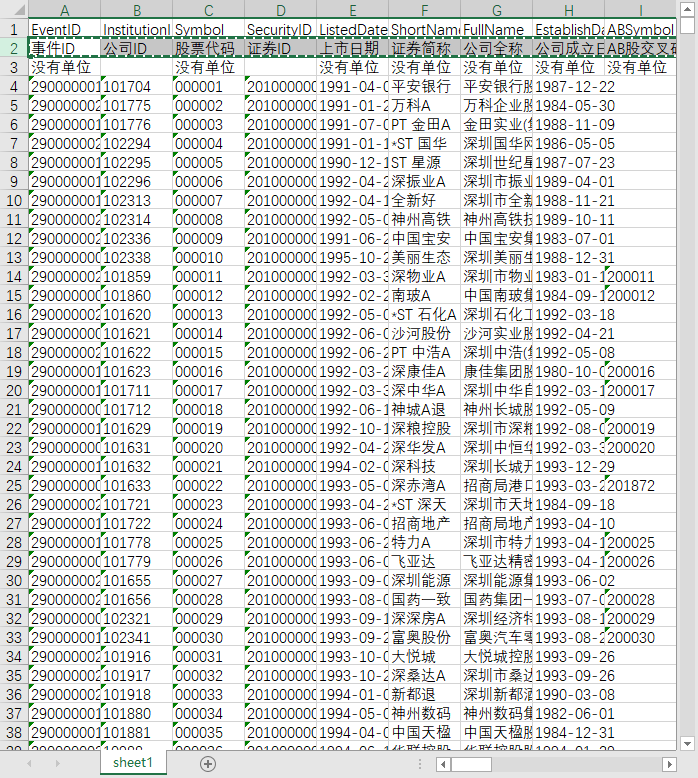Click cell 万科A
698x778 pixels.
(x=424, y=105)
